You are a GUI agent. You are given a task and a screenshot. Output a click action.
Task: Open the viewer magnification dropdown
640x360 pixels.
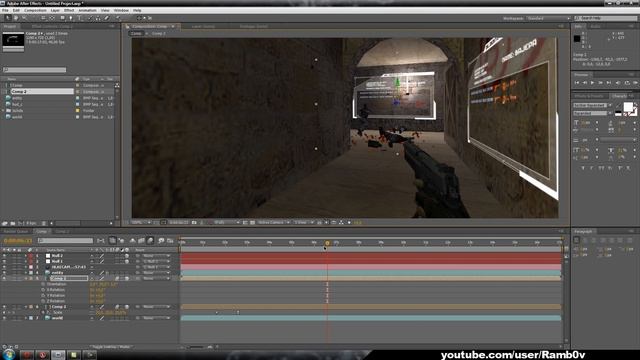[141, 222]
